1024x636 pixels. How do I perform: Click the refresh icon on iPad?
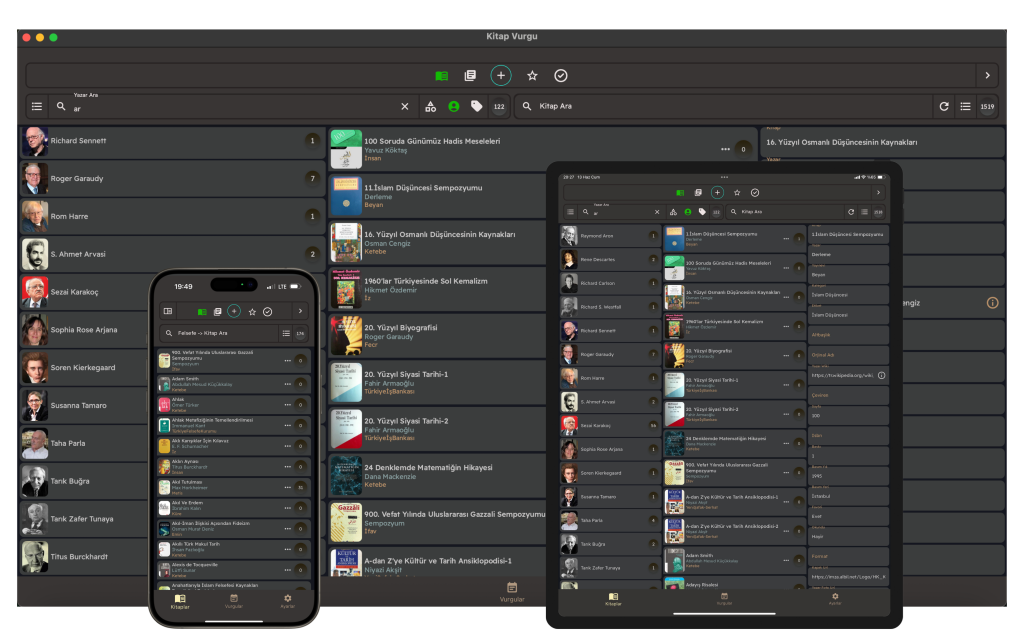pos(851,212)
